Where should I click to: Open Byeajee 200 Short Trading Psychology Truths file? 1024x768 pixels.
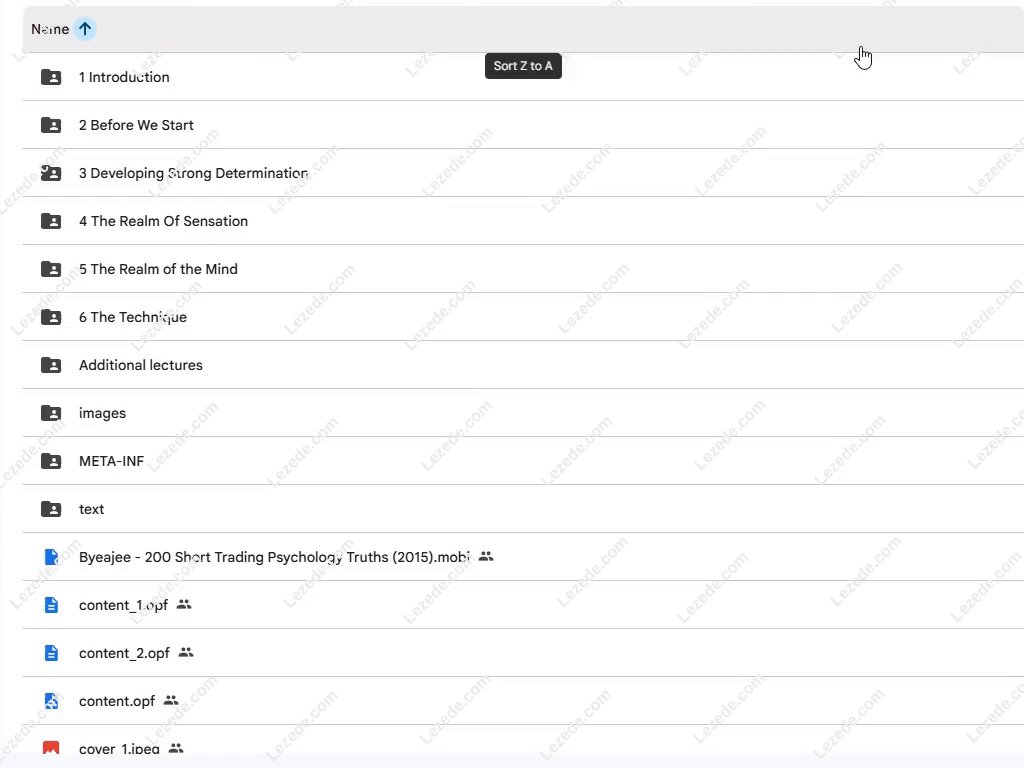coord(274,557)
